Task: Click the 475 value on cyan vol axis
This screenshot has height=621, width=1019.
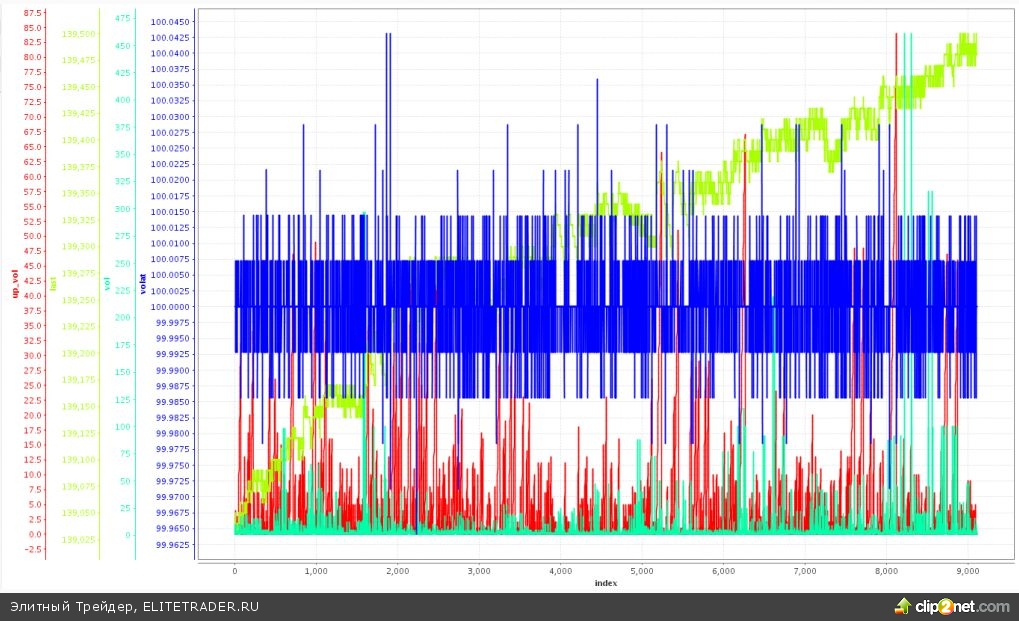Action: tap(122, 18)
